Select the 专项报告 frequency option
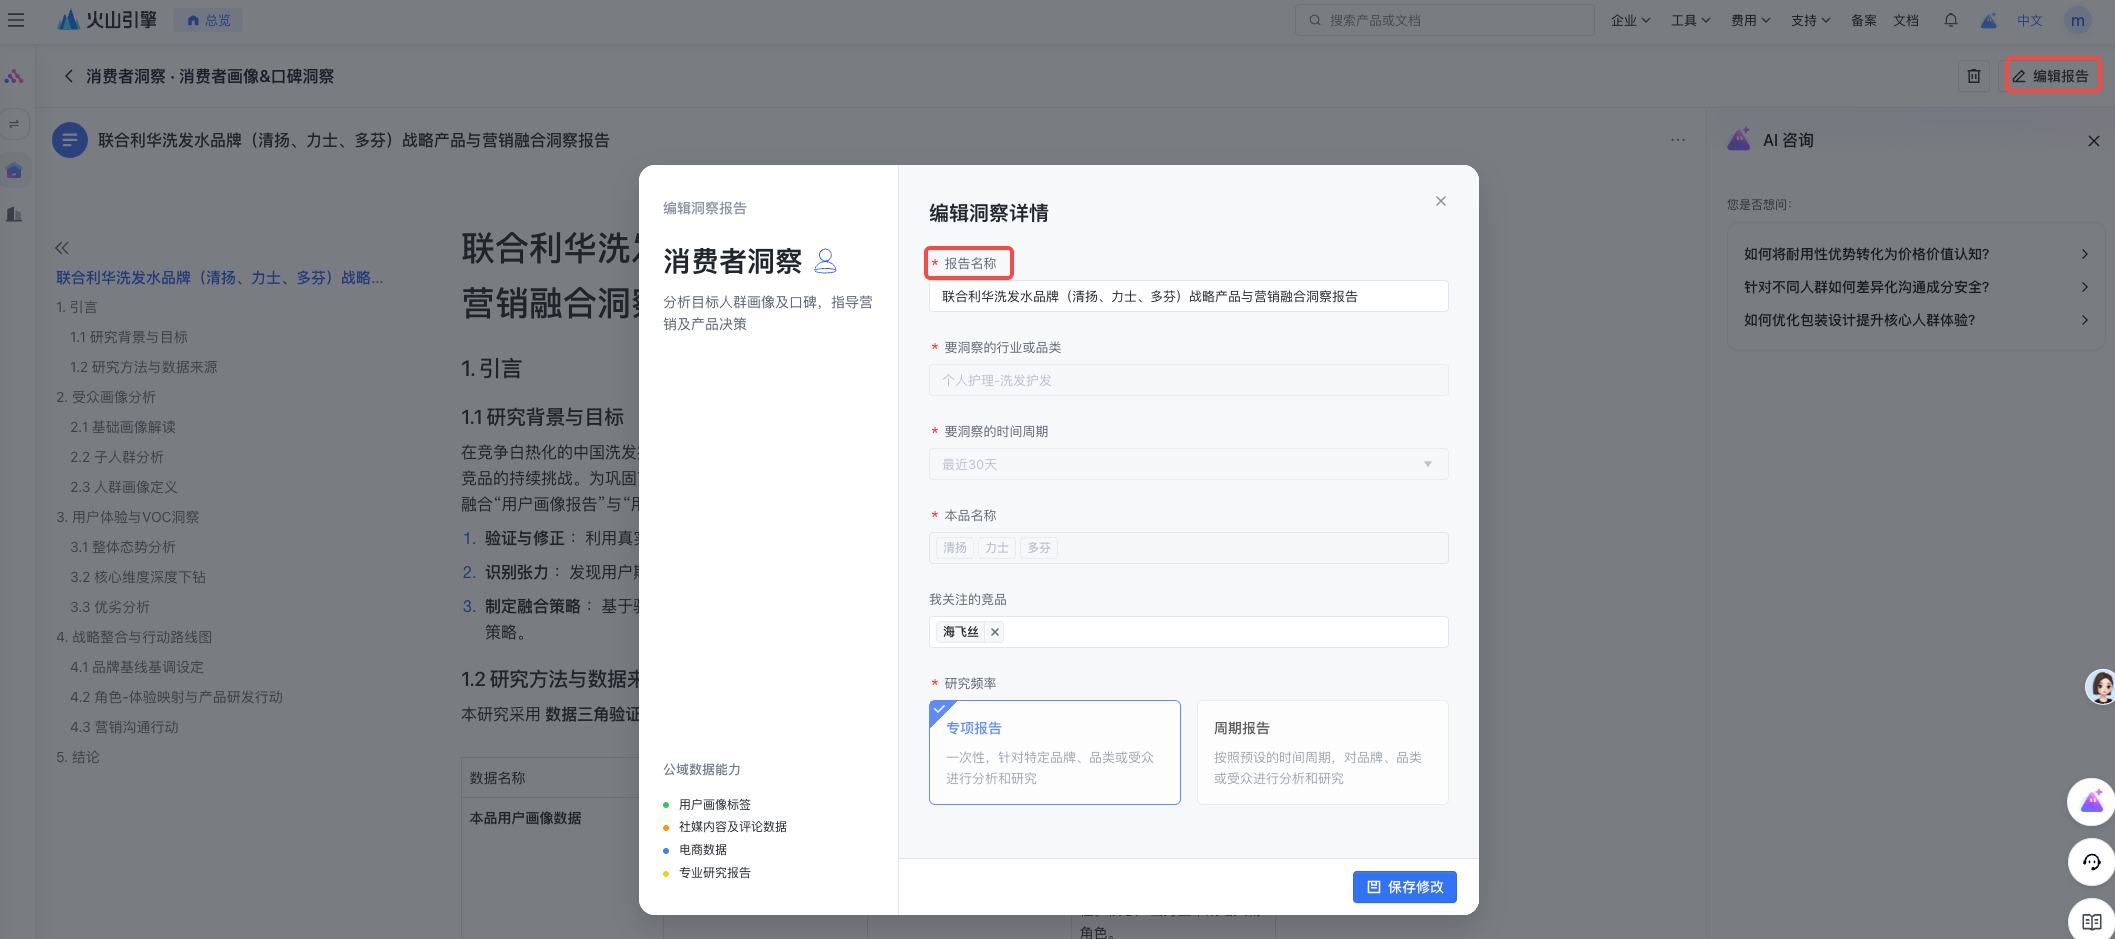Screen dimensions: 2115x939 pos(1055,752)
